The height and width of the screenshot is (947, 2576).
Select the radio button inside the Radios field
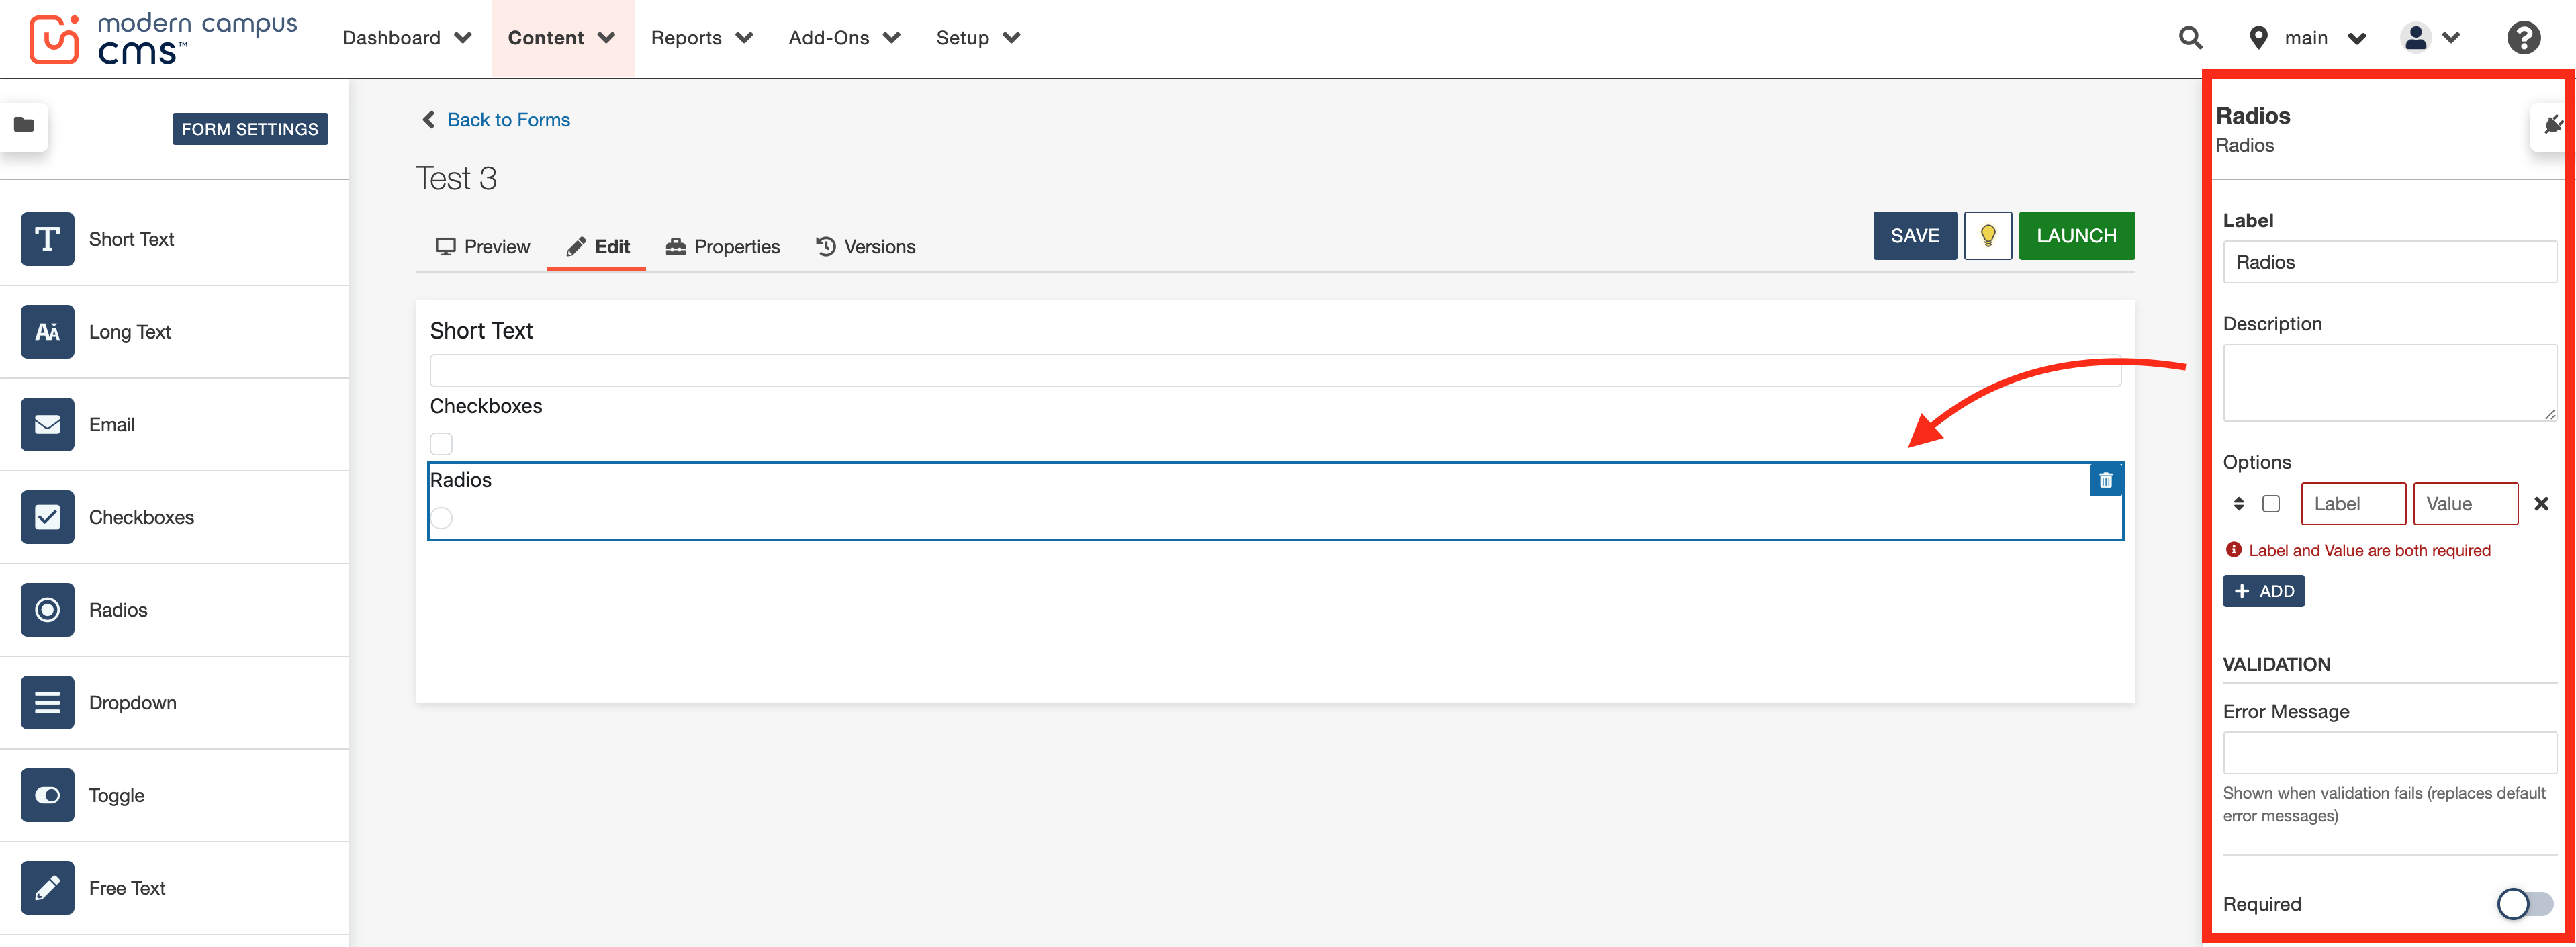(x=441, y=518)
